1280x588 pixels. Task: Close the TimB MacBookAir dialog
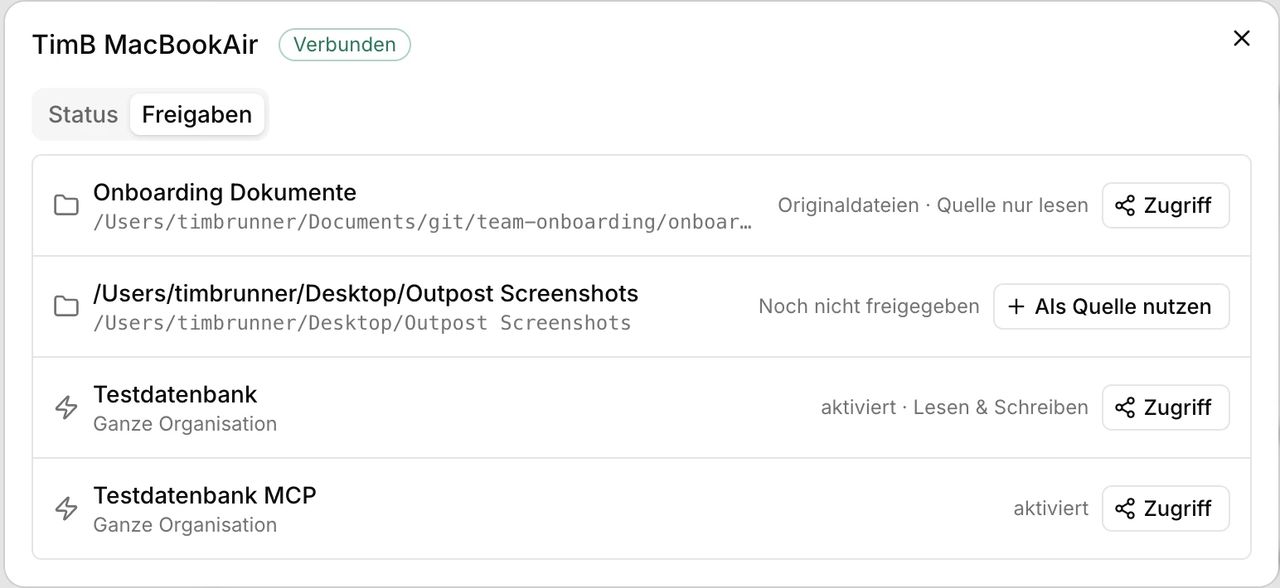1241,38
